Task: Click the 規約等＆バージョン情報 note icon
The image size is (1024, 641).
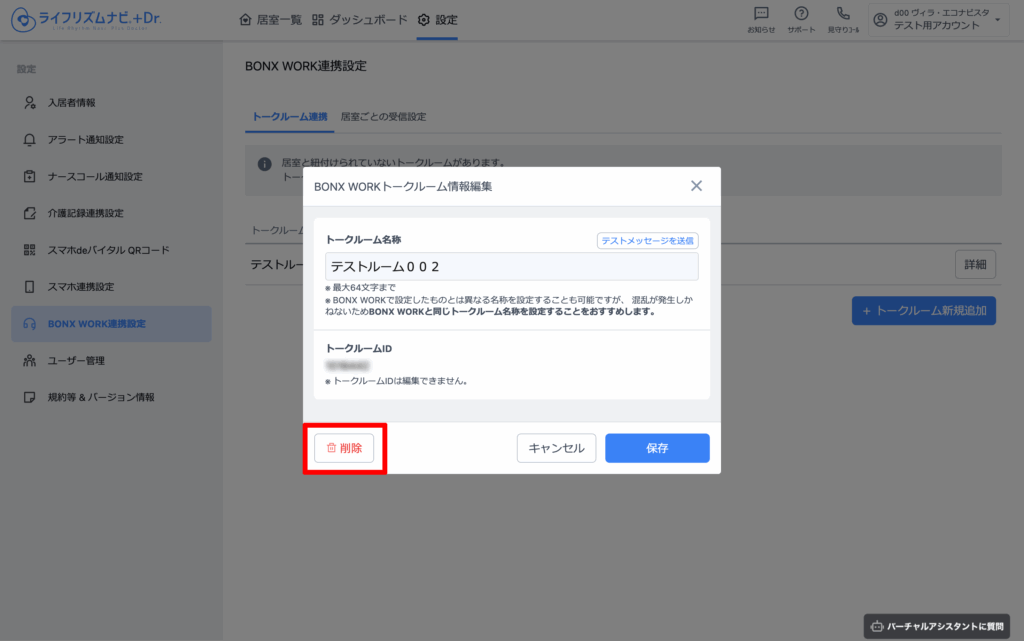Action: pos(29,397)
